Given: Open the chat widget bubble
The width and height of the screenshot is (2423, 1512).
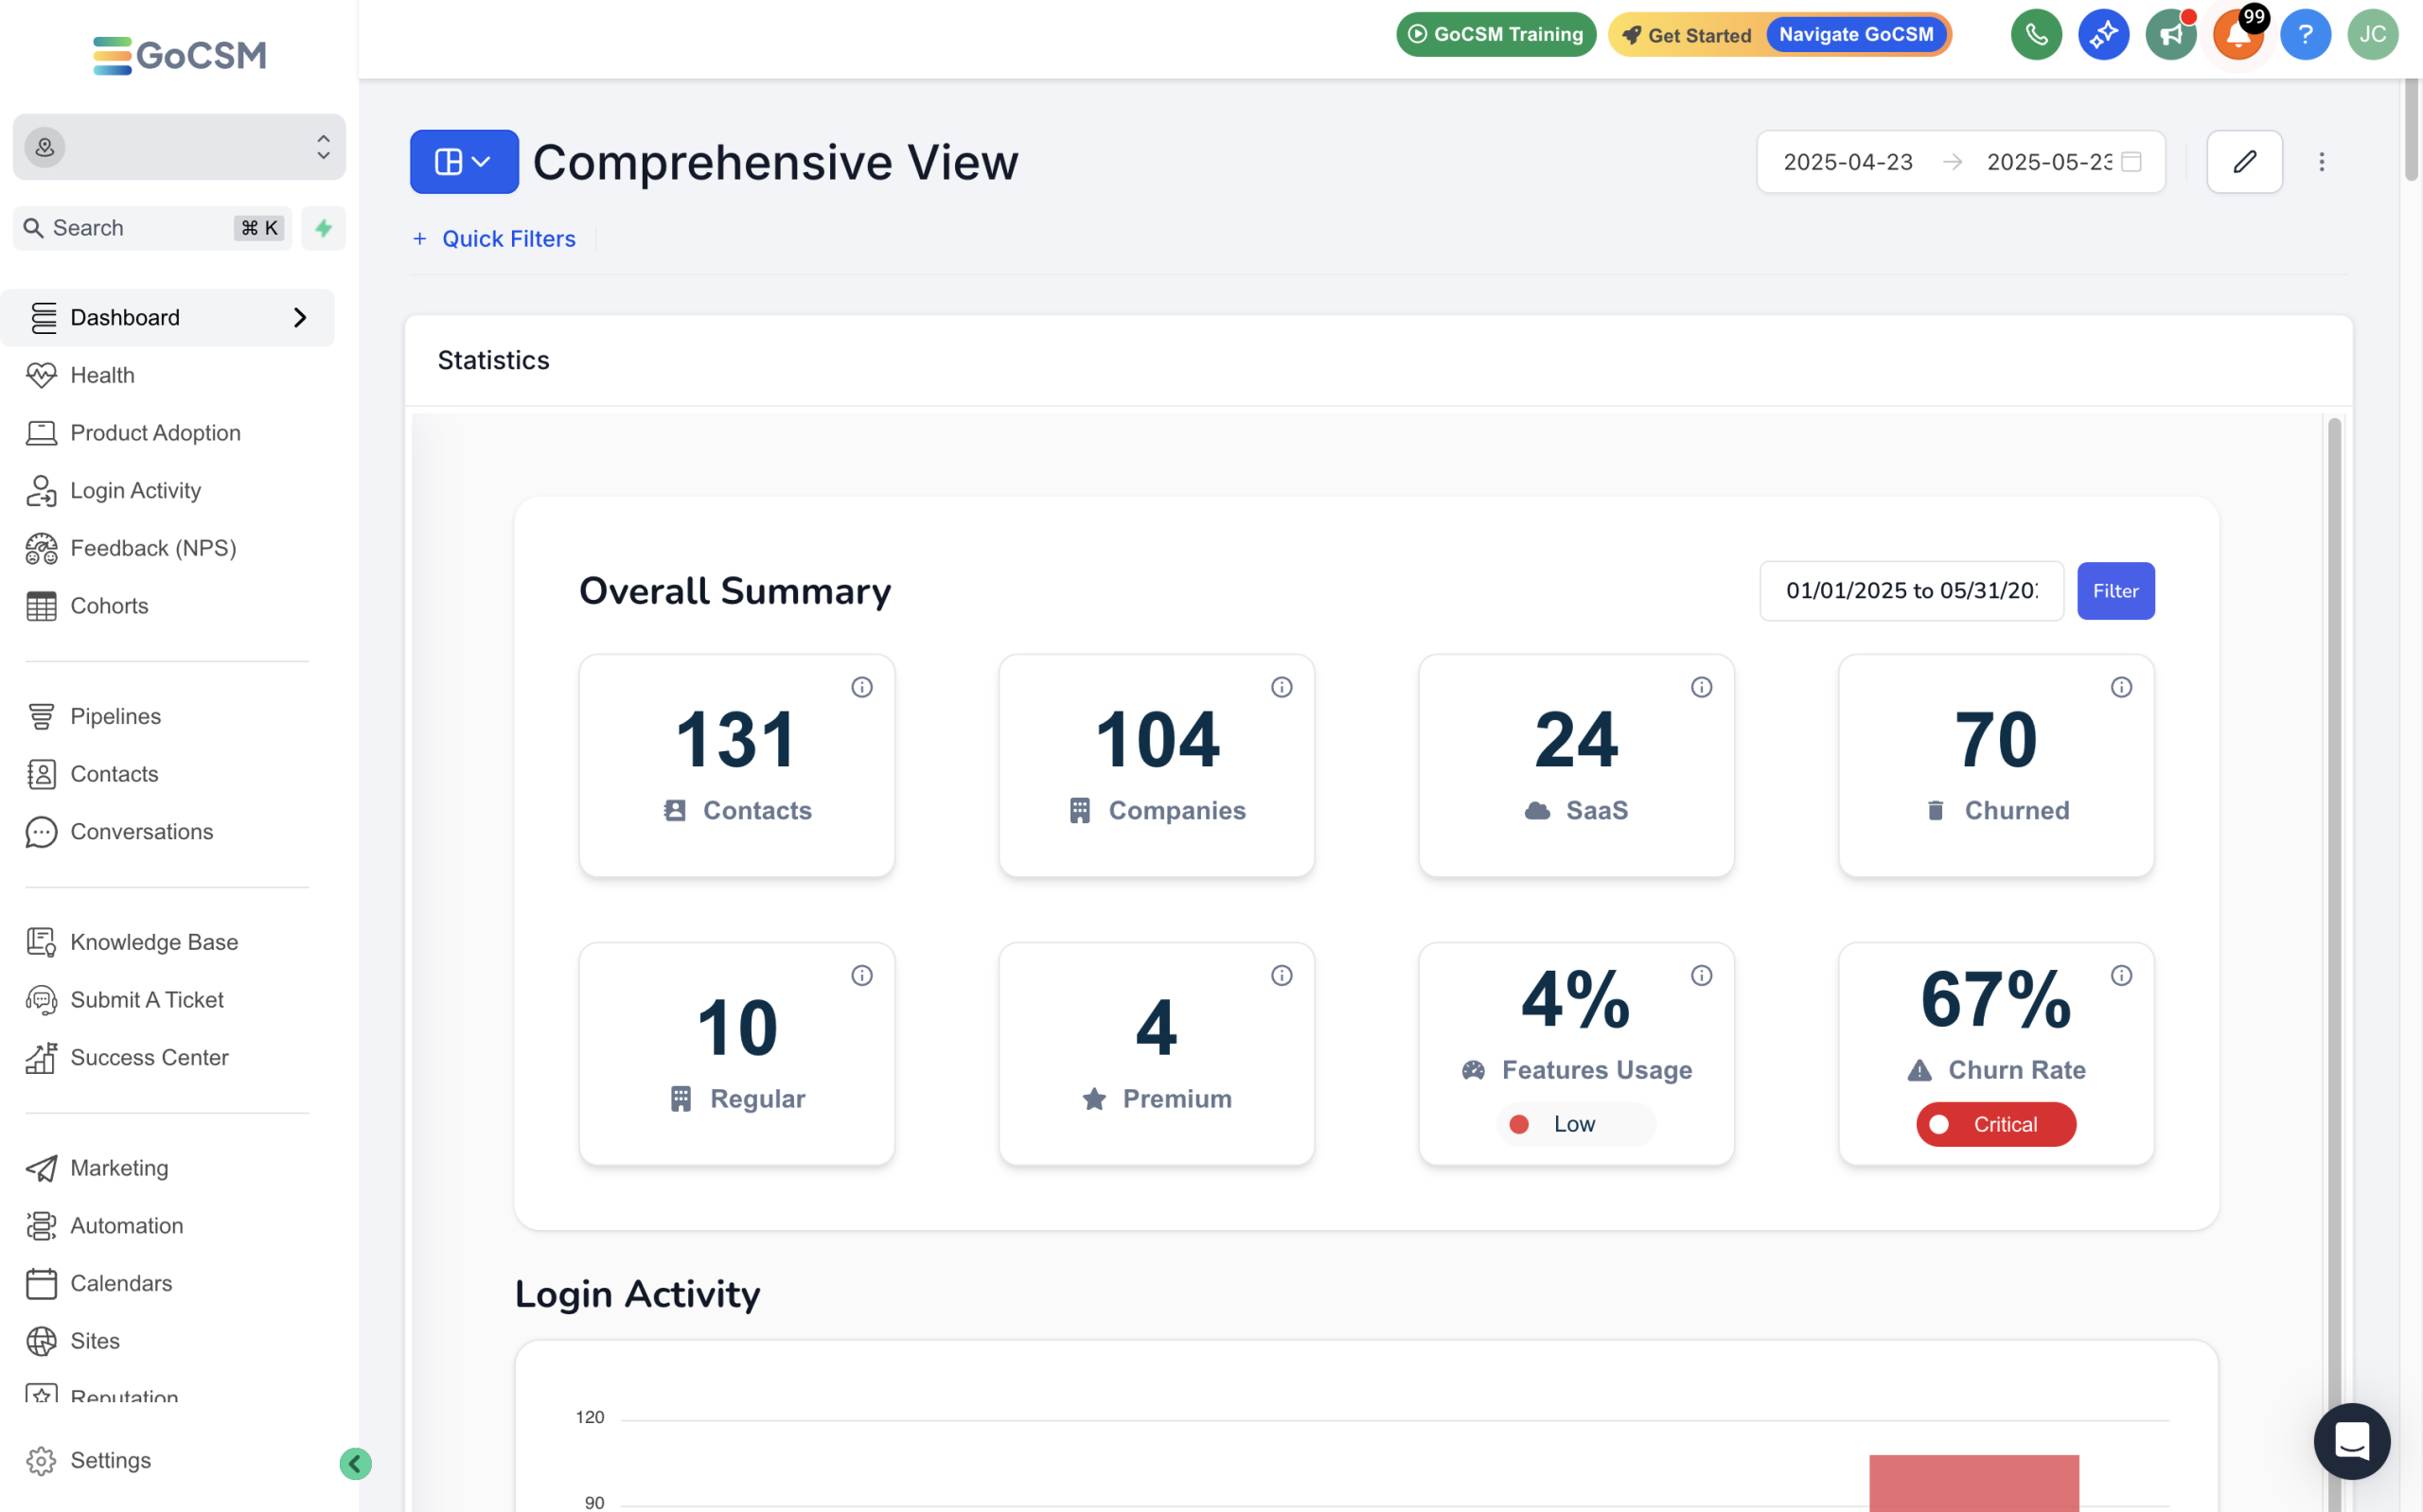Looking at the screenshot, I should pyautogui.click(x=2351, y=1441).
